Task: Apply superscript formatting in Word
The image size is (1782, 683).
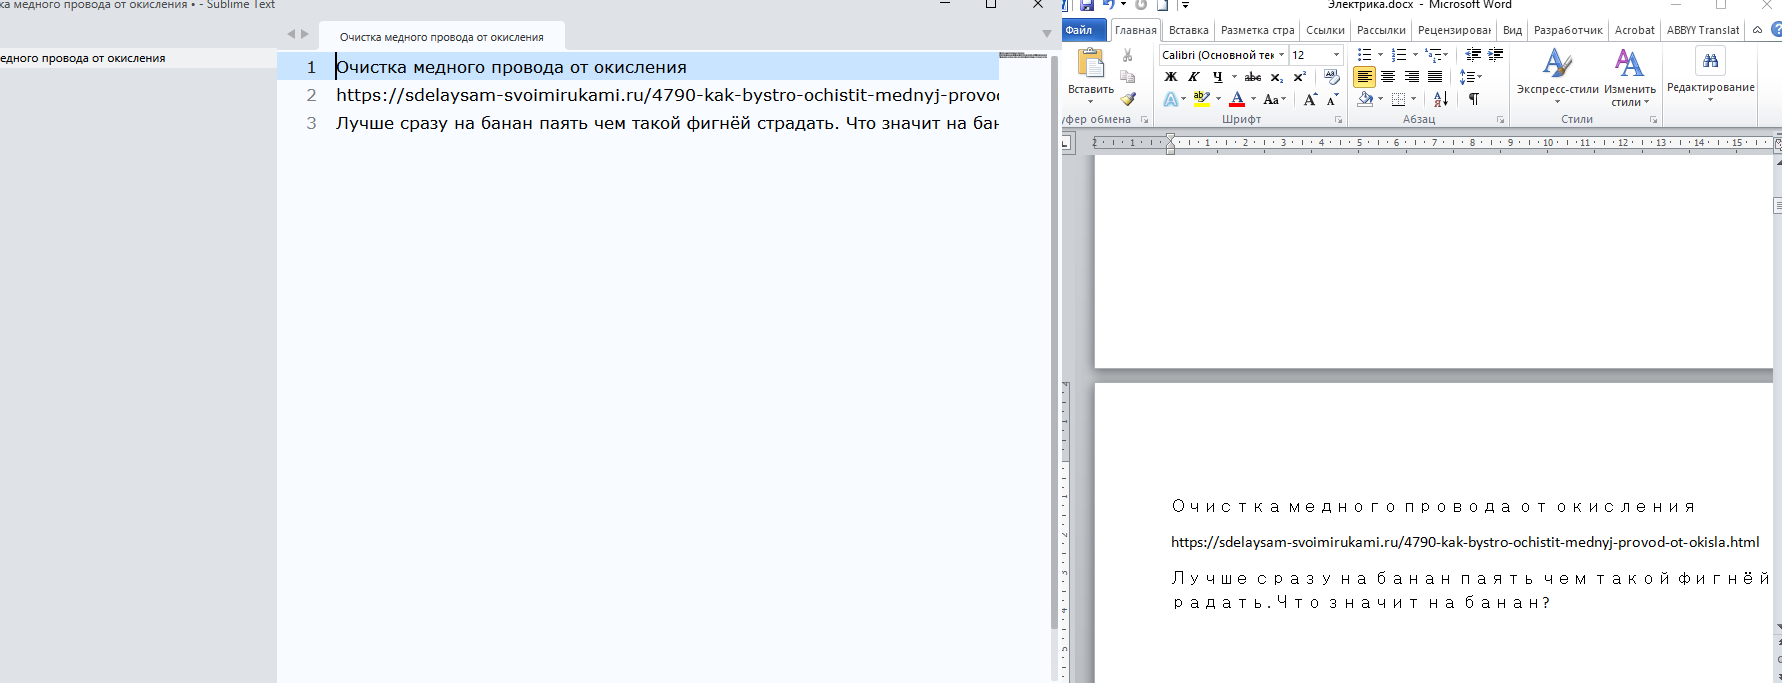Action: 1299,77
